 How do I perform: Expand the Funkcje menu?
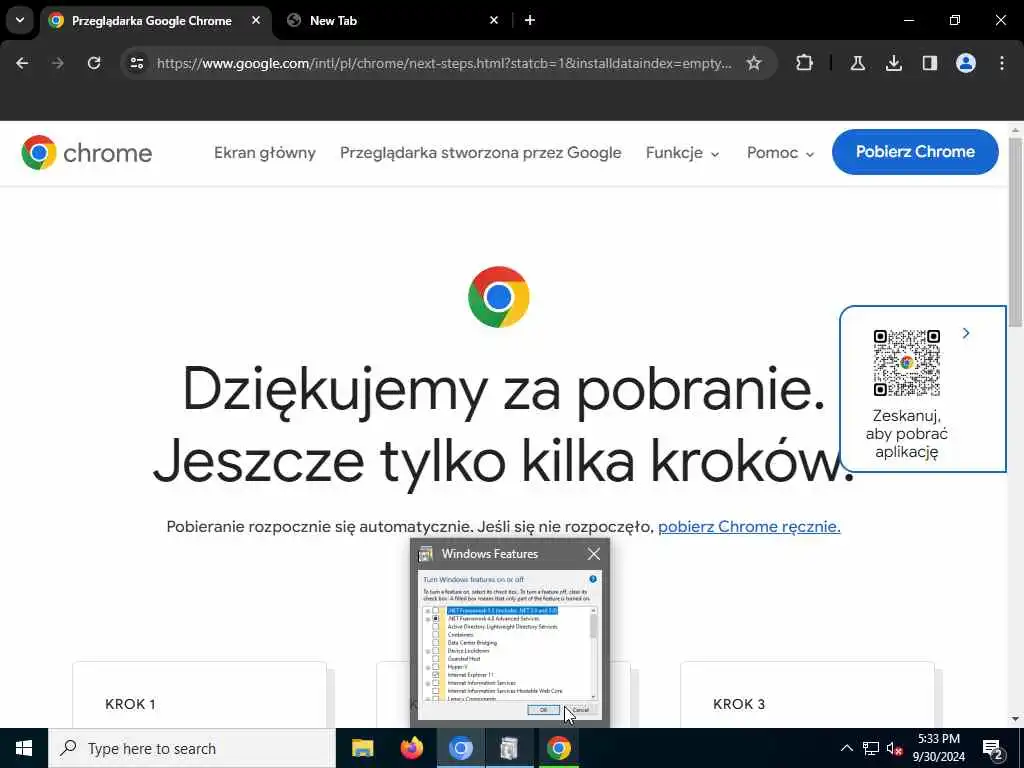682,153
